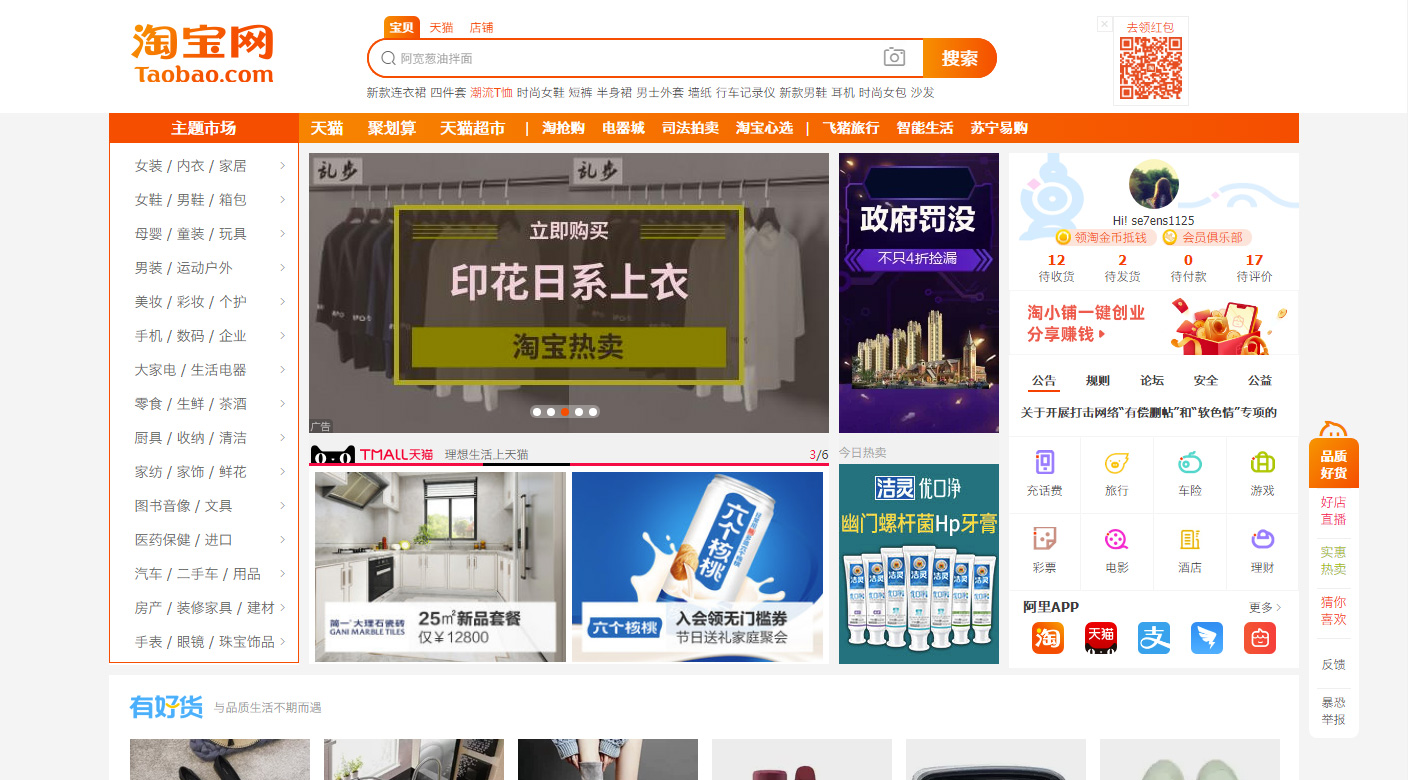
Task: Open the 印花日系上衣 main banner
Action: click(x=569, y=293)
